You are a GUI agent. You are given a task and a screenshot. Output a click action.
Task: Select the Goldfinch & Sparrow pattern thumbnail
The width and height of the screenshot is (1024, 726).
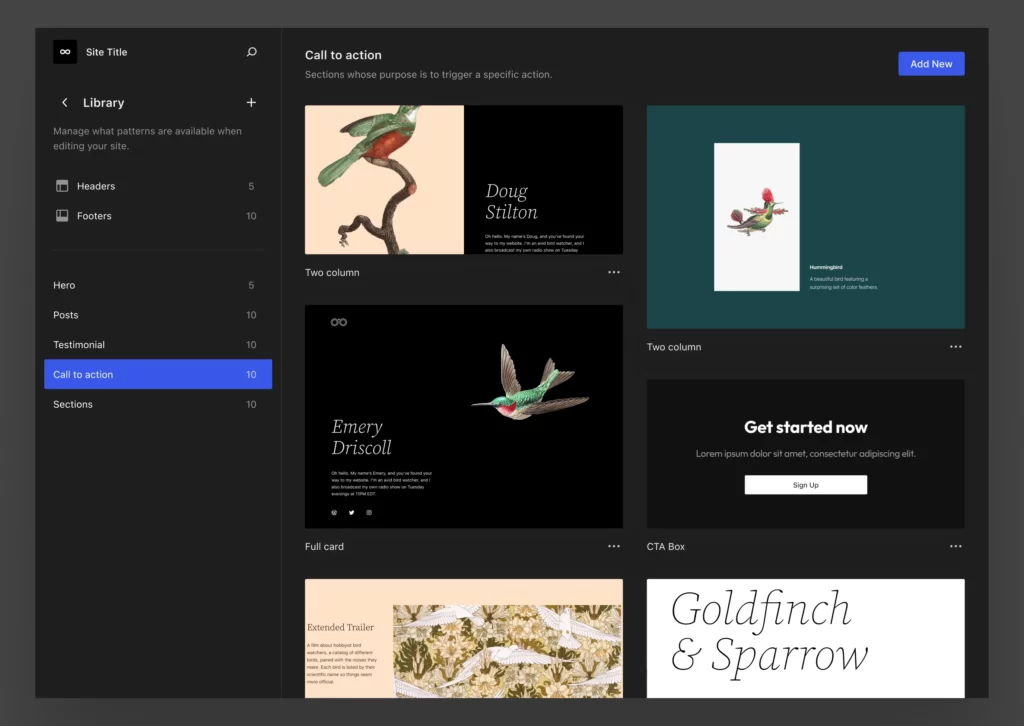pyautogui.click(x=805, y=637)
